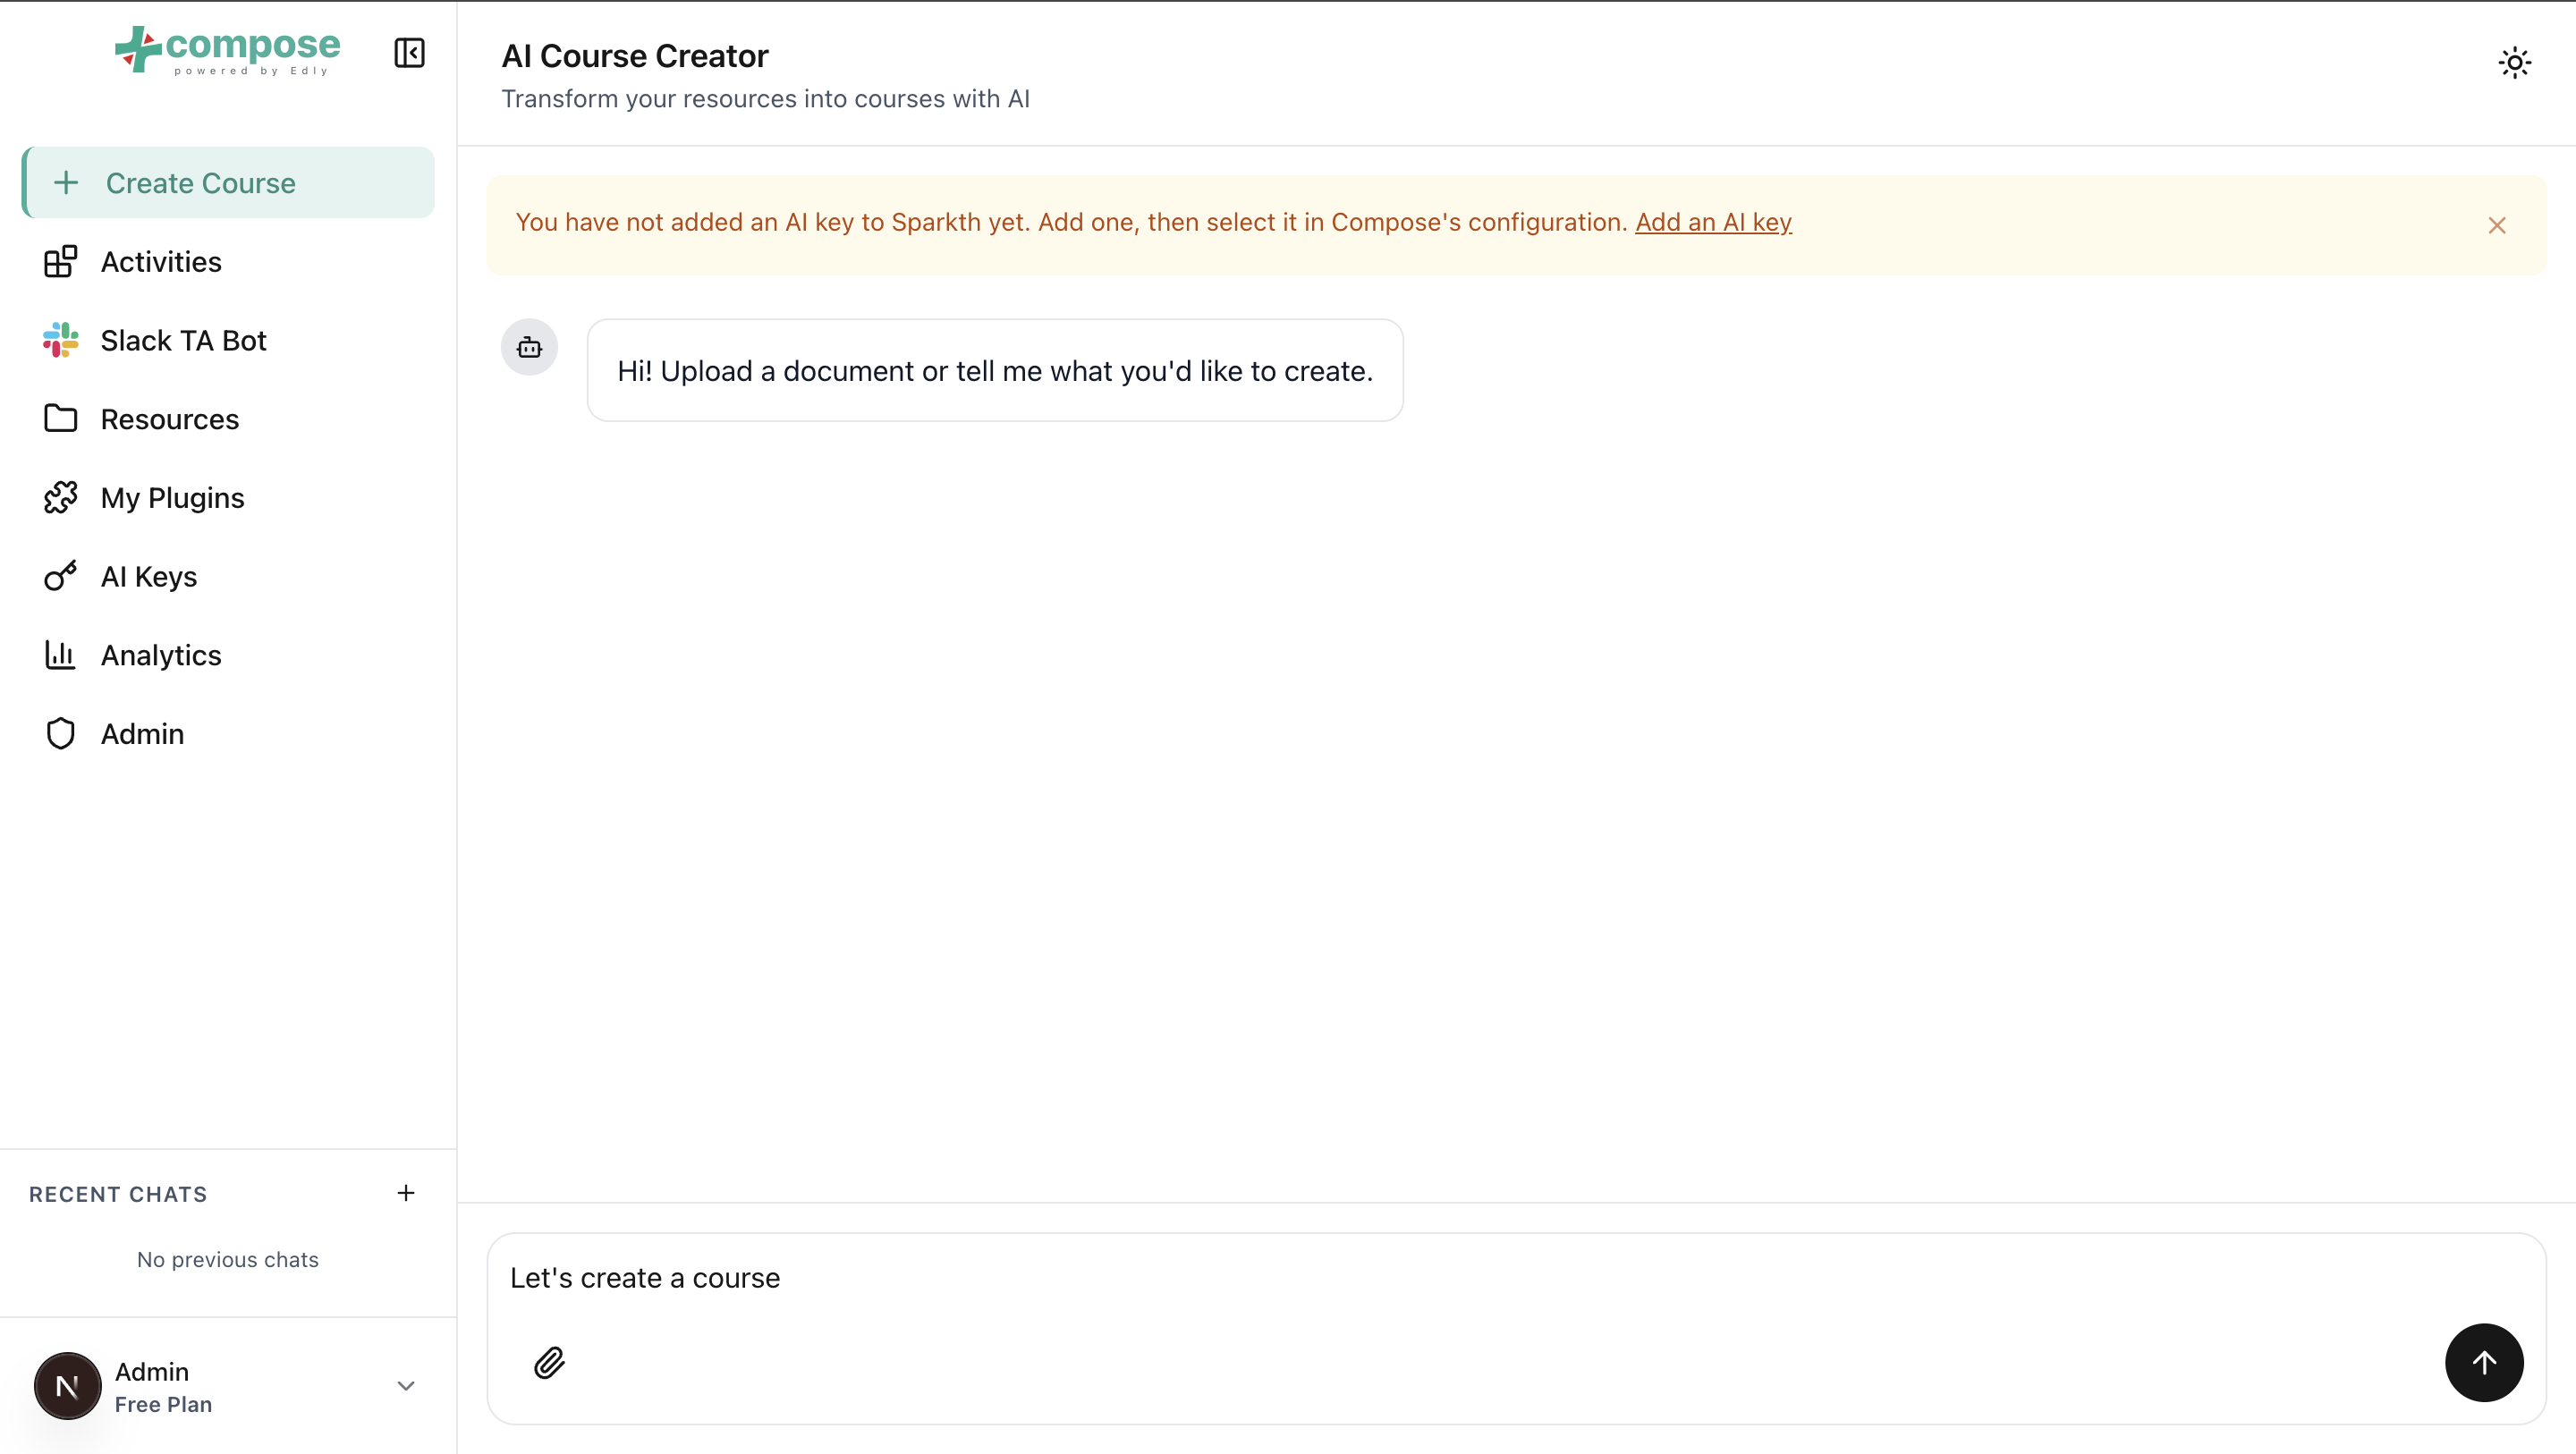Click the N user avatar
This screenshot has height=1454, width=2576.
pos(67,1386)
